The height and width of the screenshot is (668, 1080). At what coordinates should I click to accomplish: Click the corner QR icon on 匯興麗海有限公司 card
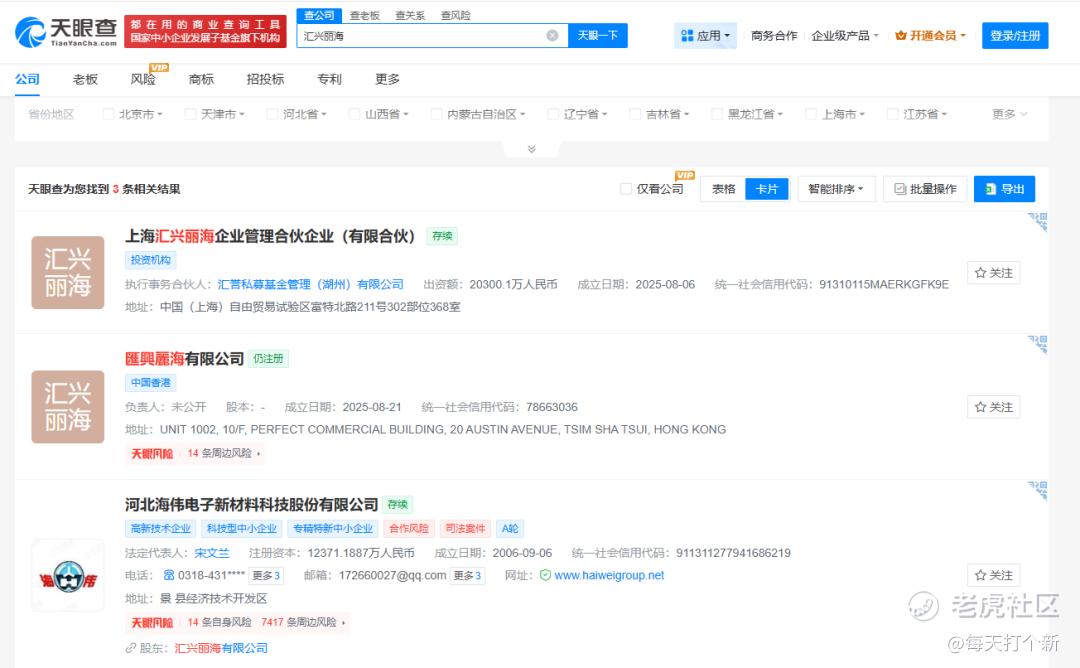(x=1038, y=344)
